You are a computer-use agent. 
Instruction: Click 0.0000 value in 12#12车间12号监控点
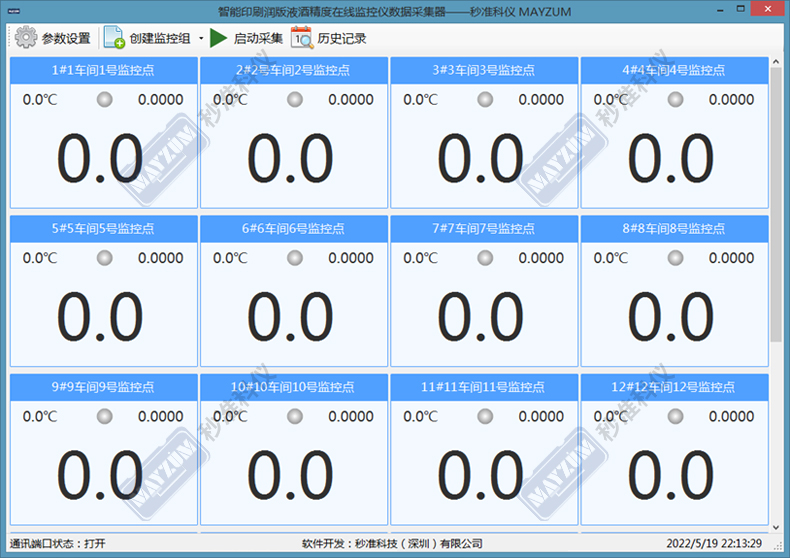click(732, 416)
